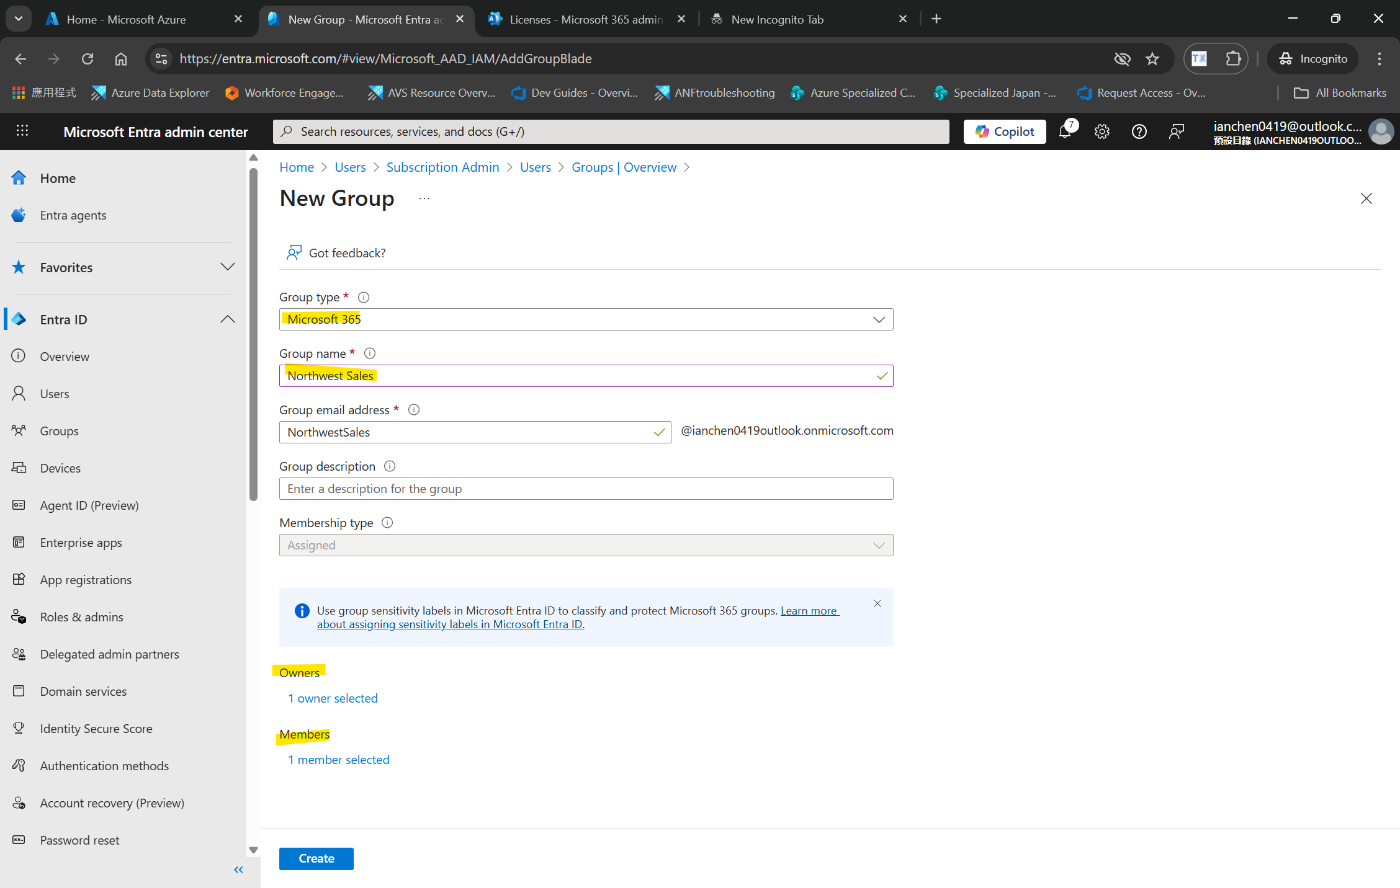Switch to New Incognito Tab
1400x888 pixels.
coord(808,19)
